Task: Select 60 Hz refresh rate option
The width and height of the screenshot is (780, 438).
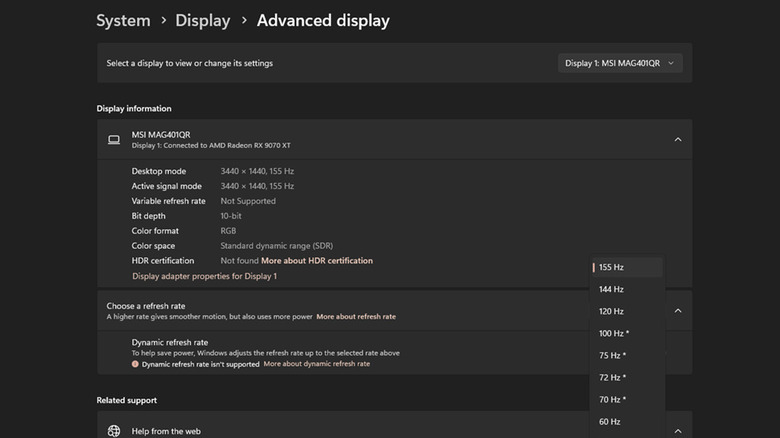Action: pos(627,422)
